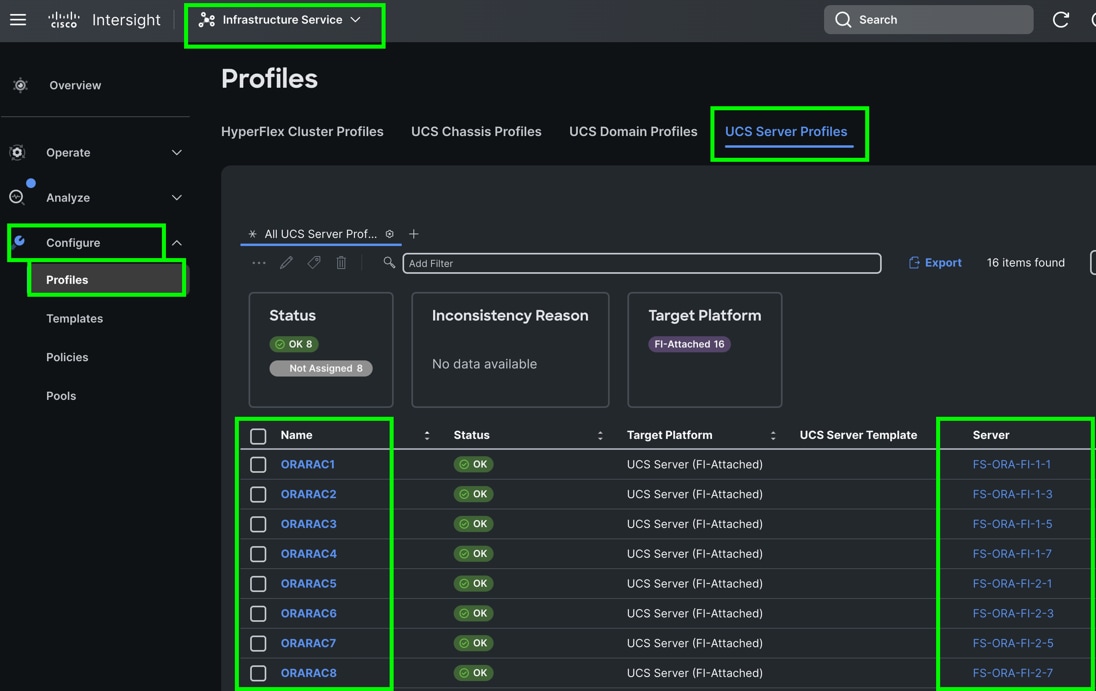Sort the table by Status column
Screen dimensions: 1096x691
click(600, 436)
